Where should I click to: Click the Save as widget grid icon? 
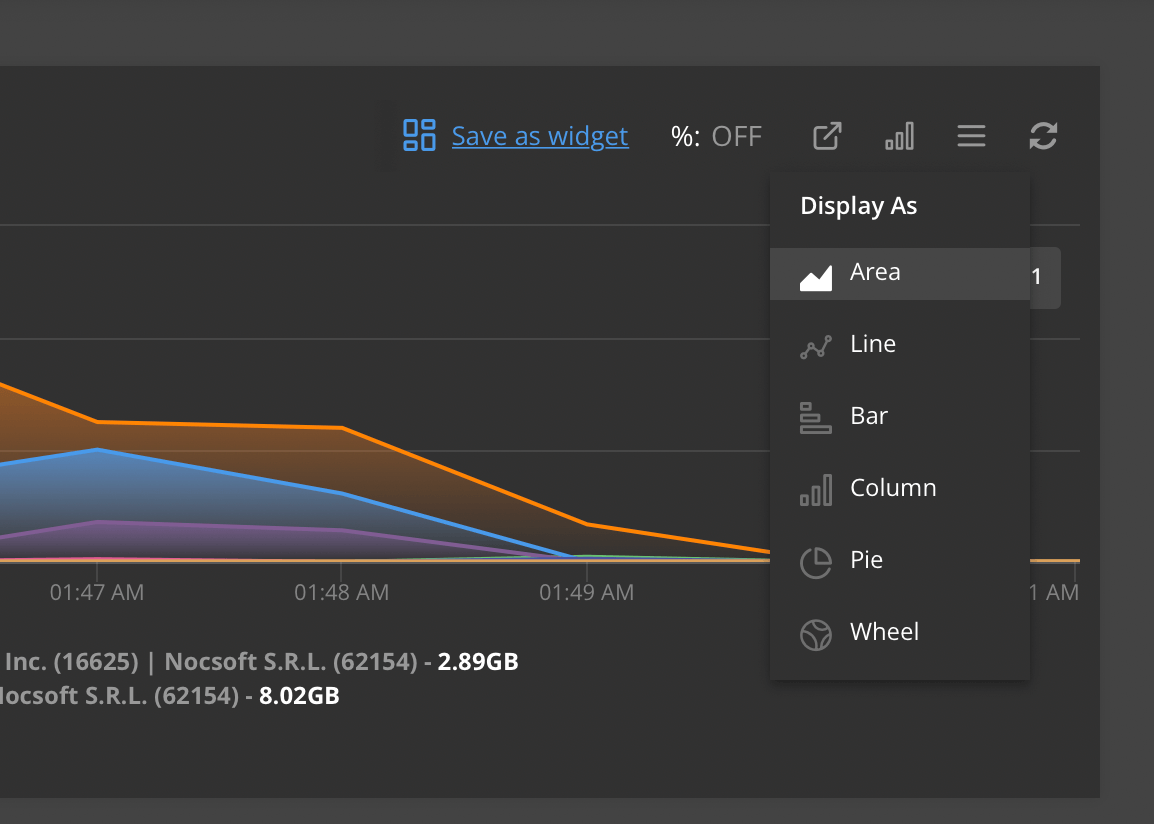click(419, 135)
